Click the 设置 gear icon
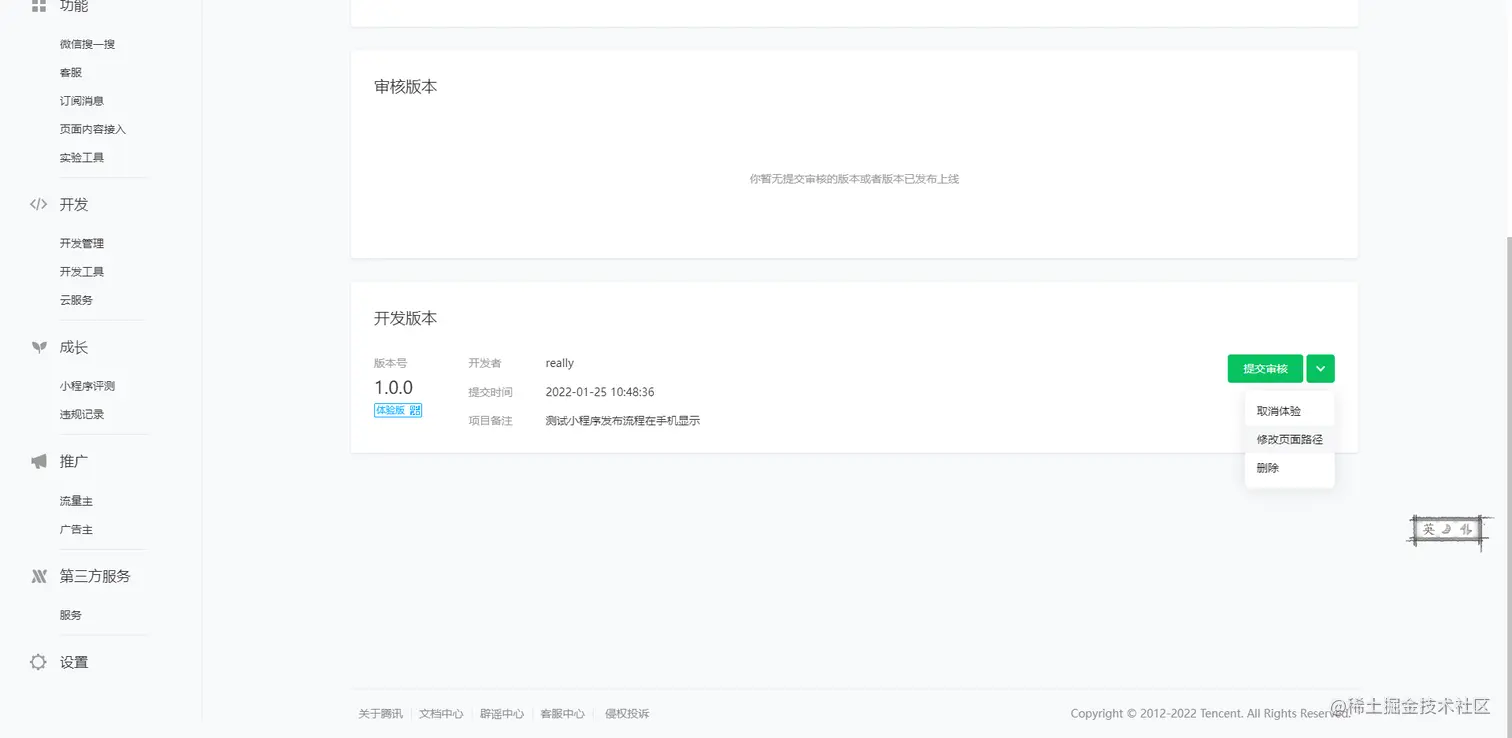 pyautogui.click(x=39, y=662)
